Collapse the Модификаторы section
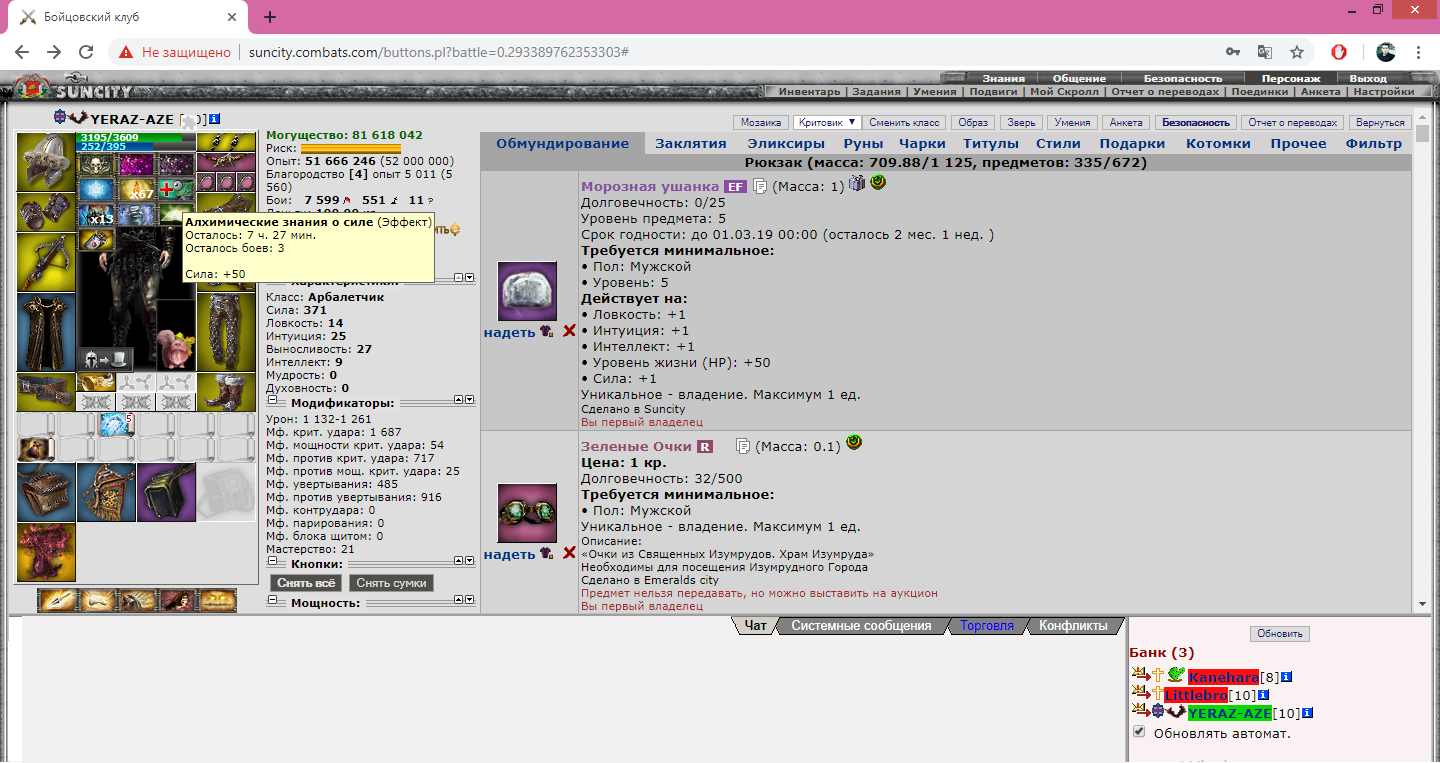 point(271,402)
